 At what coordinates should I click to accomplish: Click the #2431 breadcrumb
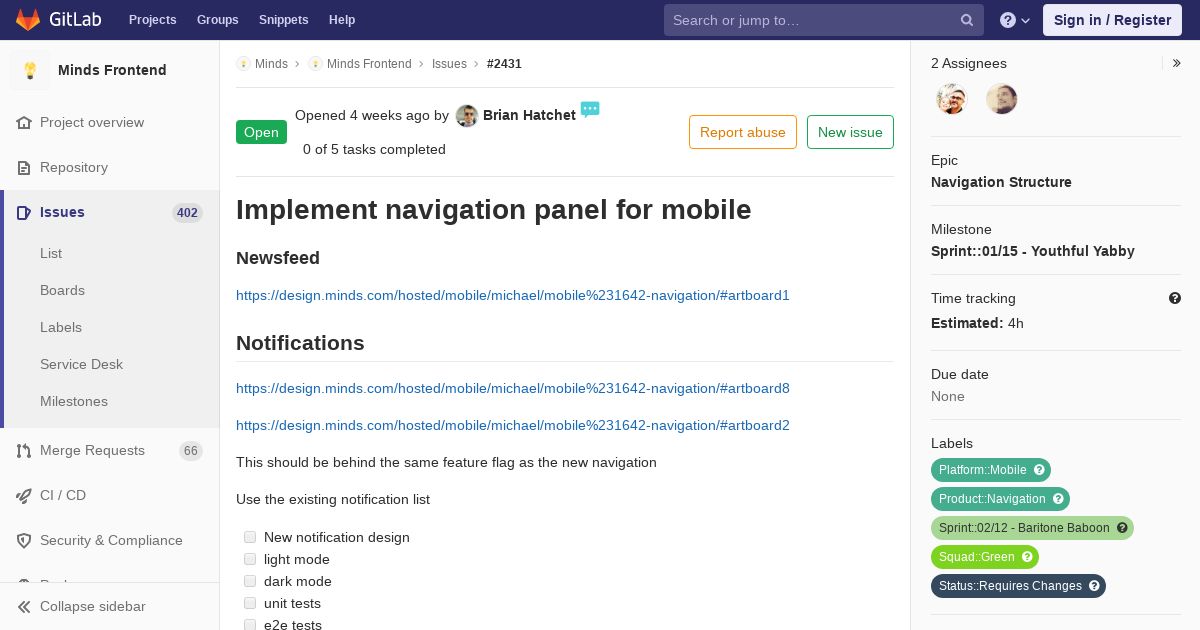pyautogui.click(x=504, y=63)
